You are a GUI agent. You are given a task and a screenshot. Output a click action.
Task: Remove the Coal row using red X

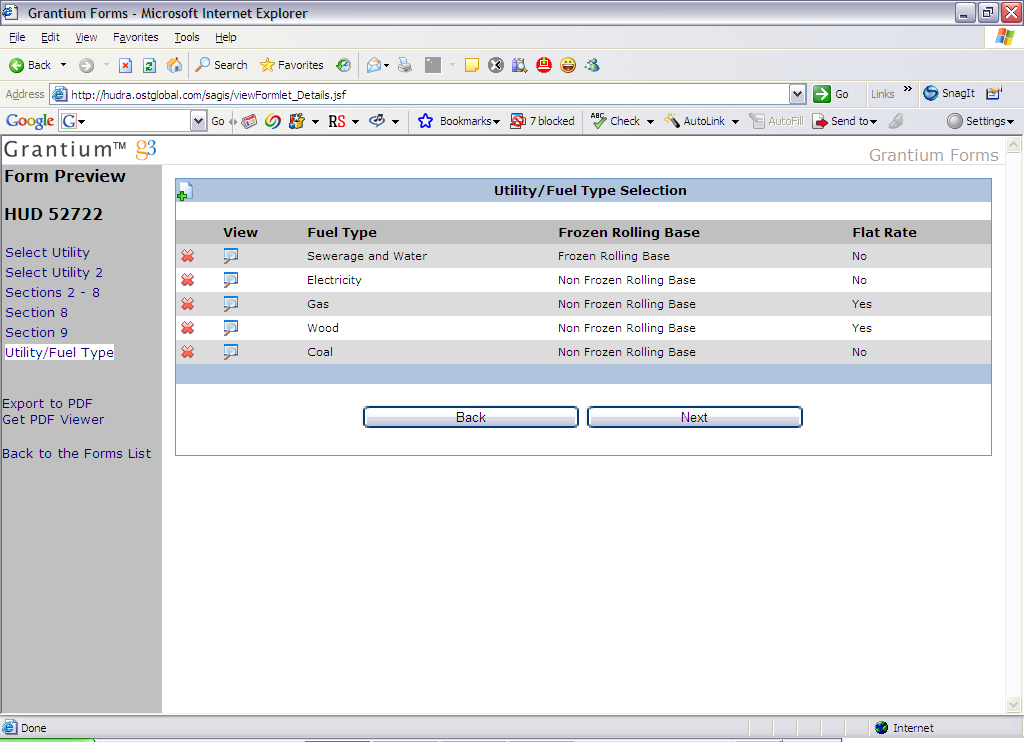187,352
